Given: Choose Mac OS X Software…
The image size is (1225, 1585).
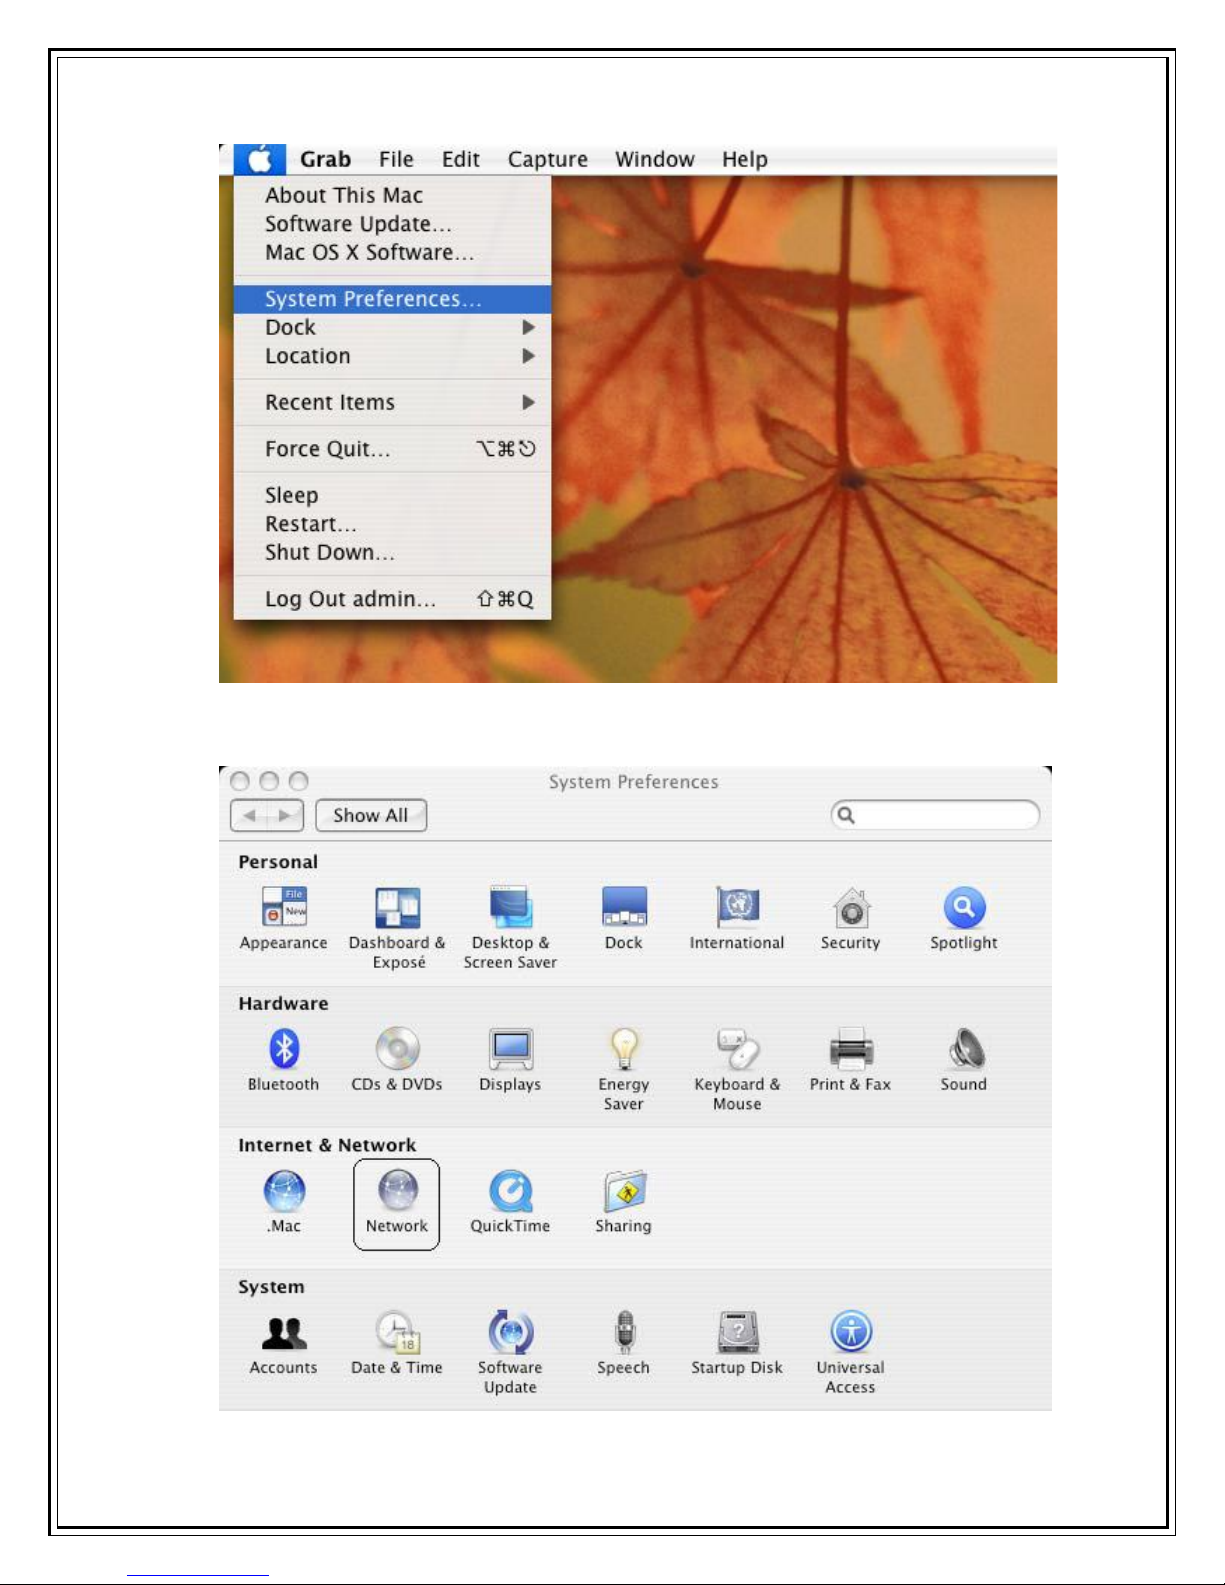Looking at the screenshot, I should click(392, 252).
